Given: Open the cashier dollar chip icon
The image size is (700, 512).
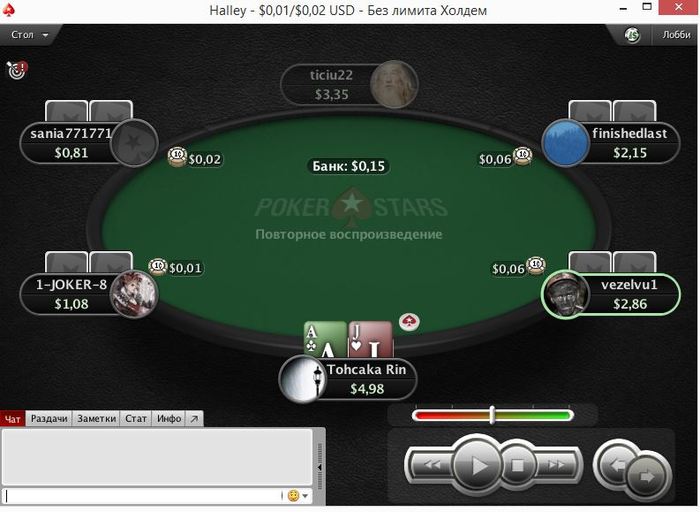Looking at the screenshot, I should (632, 35).
